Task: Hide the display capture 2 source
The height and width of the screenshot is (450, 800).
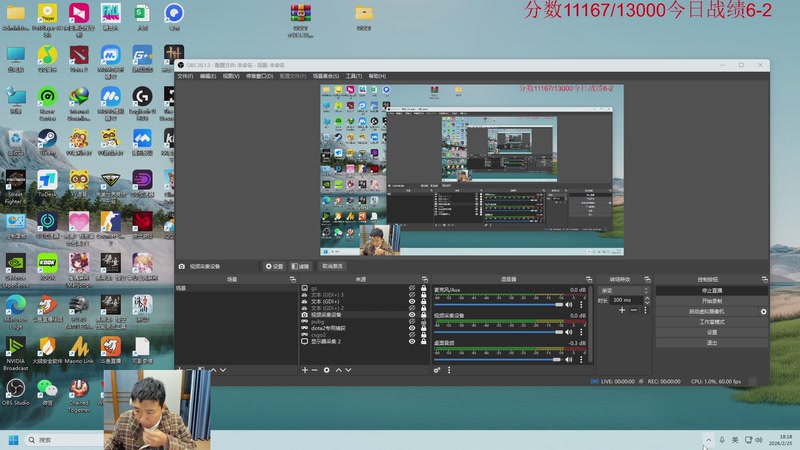Action: [412, 341]
